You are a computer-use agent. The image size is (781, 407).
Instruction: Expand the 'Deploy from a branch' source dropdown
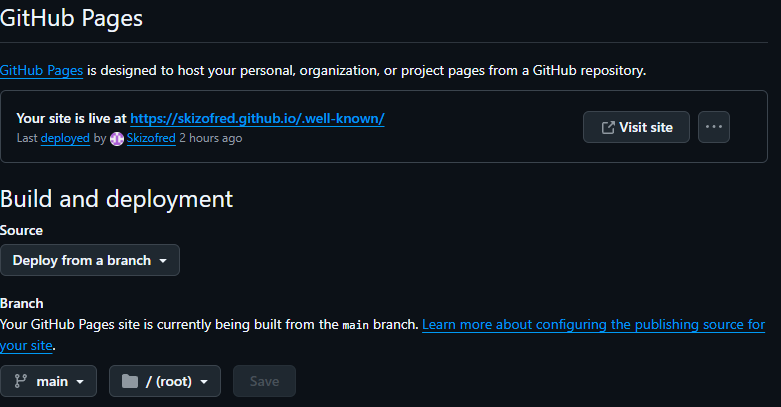click(x=90, y=260)
